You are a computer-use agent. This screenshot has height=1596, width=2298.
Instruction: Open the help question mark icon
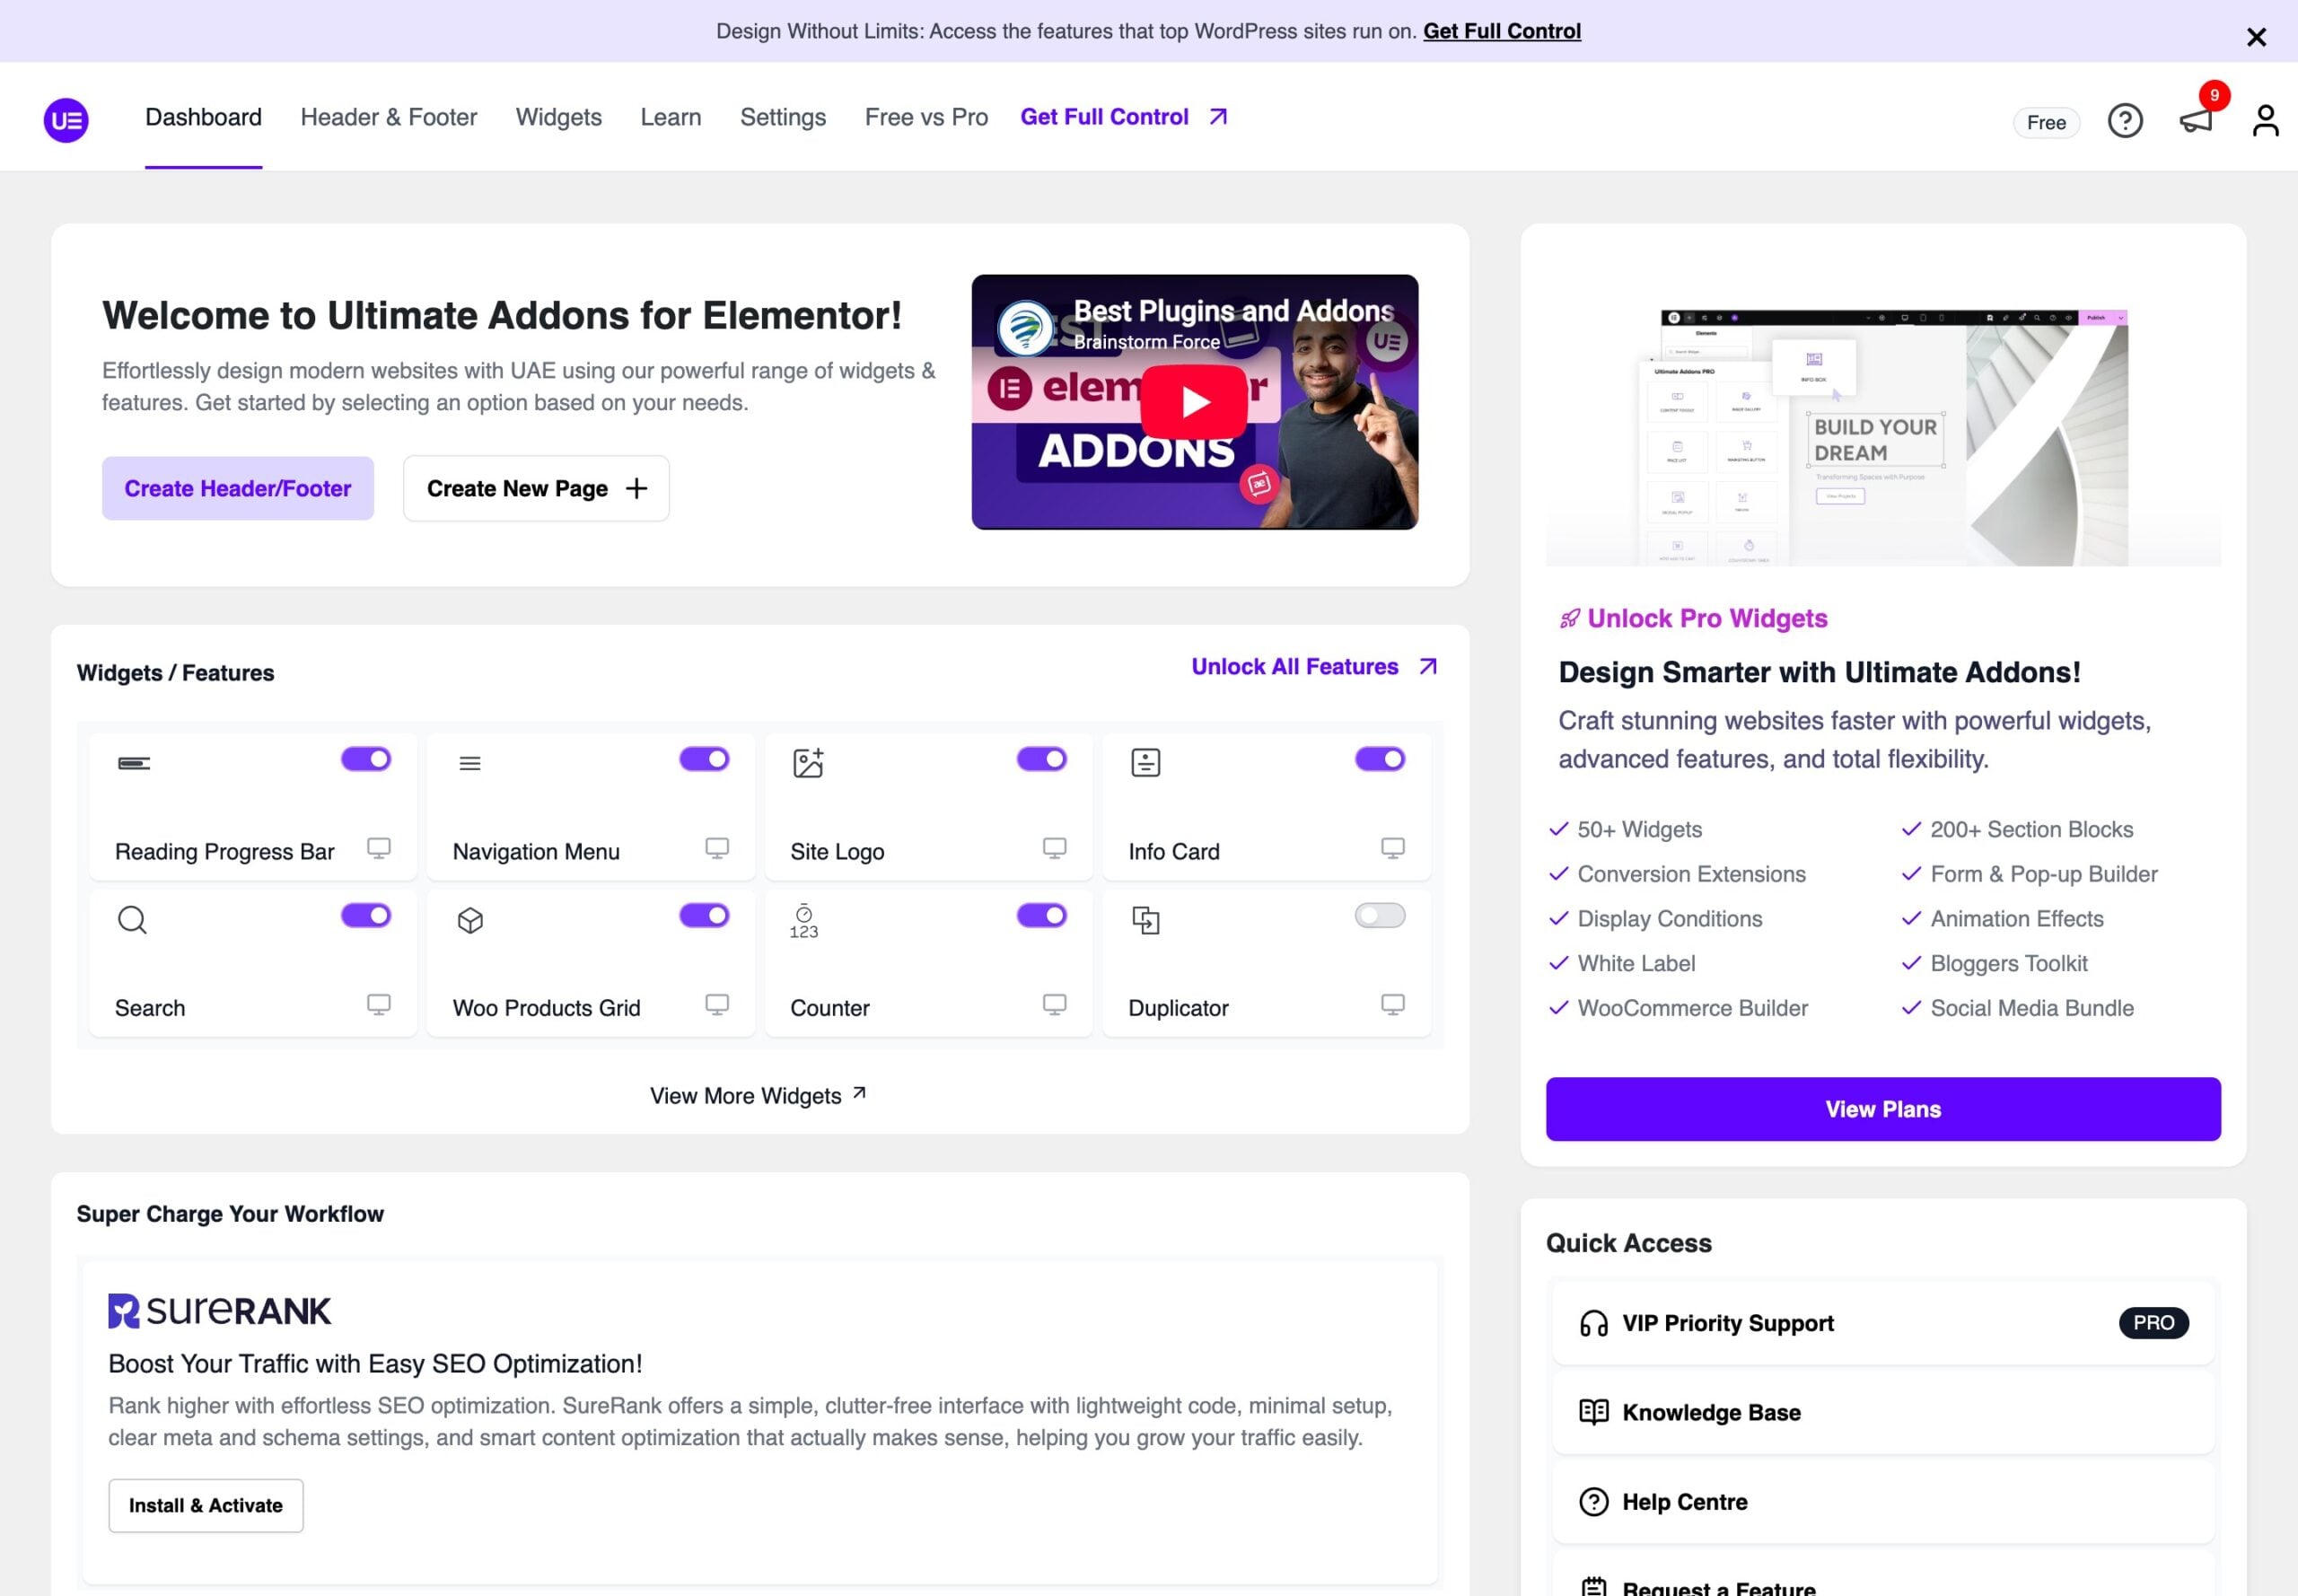tap(2125, 121)
